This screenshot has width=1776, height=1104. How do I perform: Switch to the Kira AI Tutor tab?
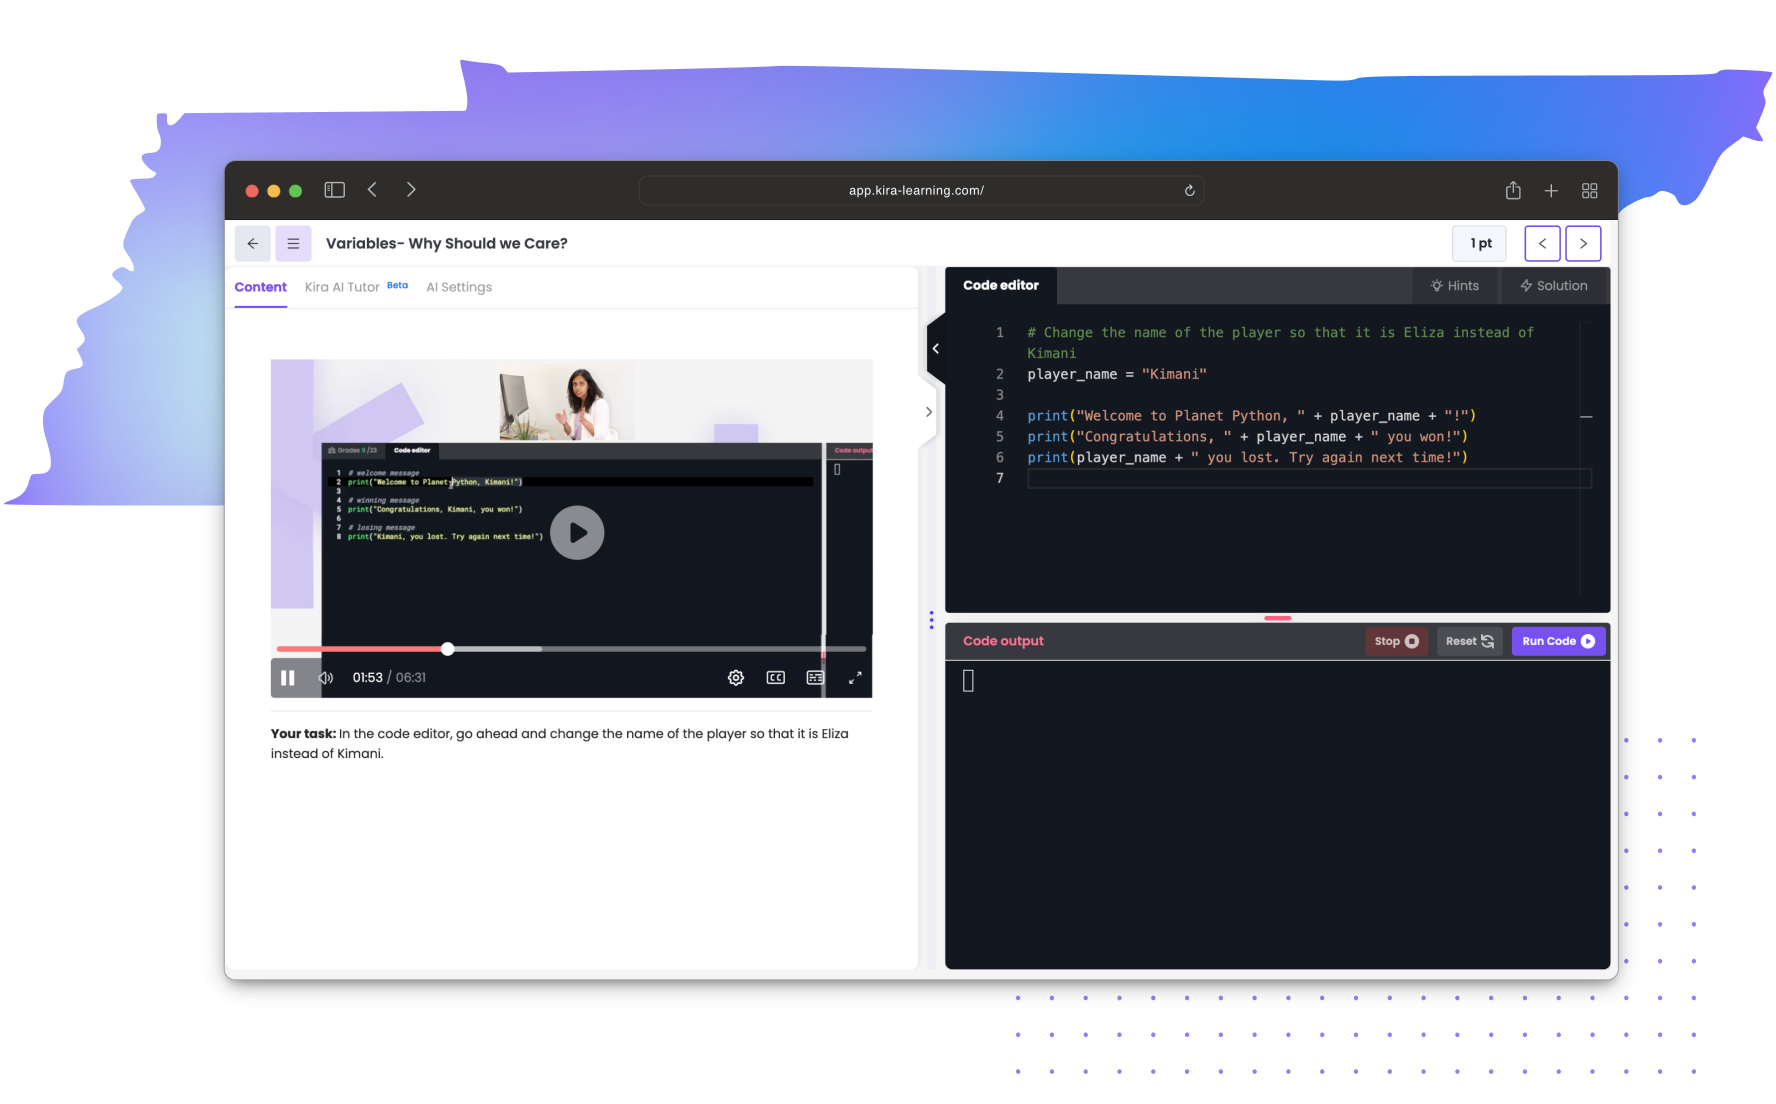342,287
